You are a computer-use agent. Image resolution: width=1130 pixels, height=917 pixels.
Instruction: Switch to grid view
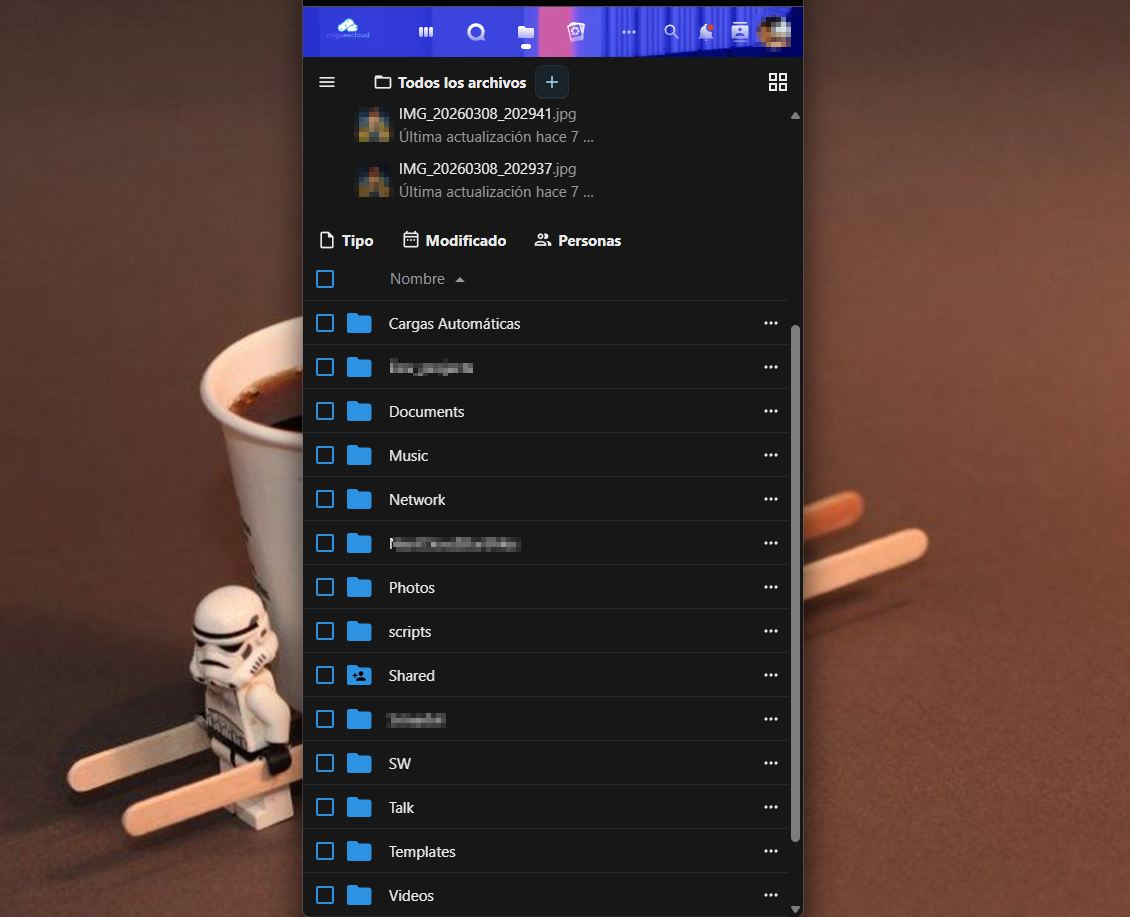click(x=777, y=82)
